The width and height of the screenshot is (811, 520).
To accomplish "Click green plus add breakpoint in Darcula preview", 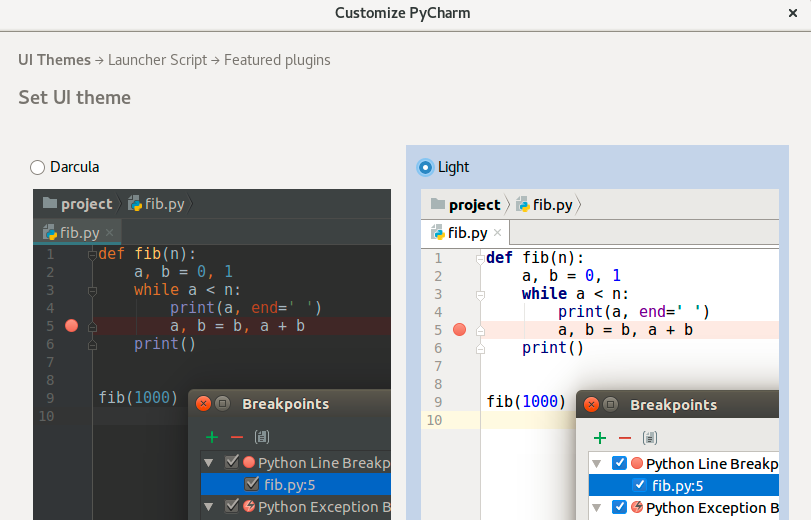I will [212, 437].
